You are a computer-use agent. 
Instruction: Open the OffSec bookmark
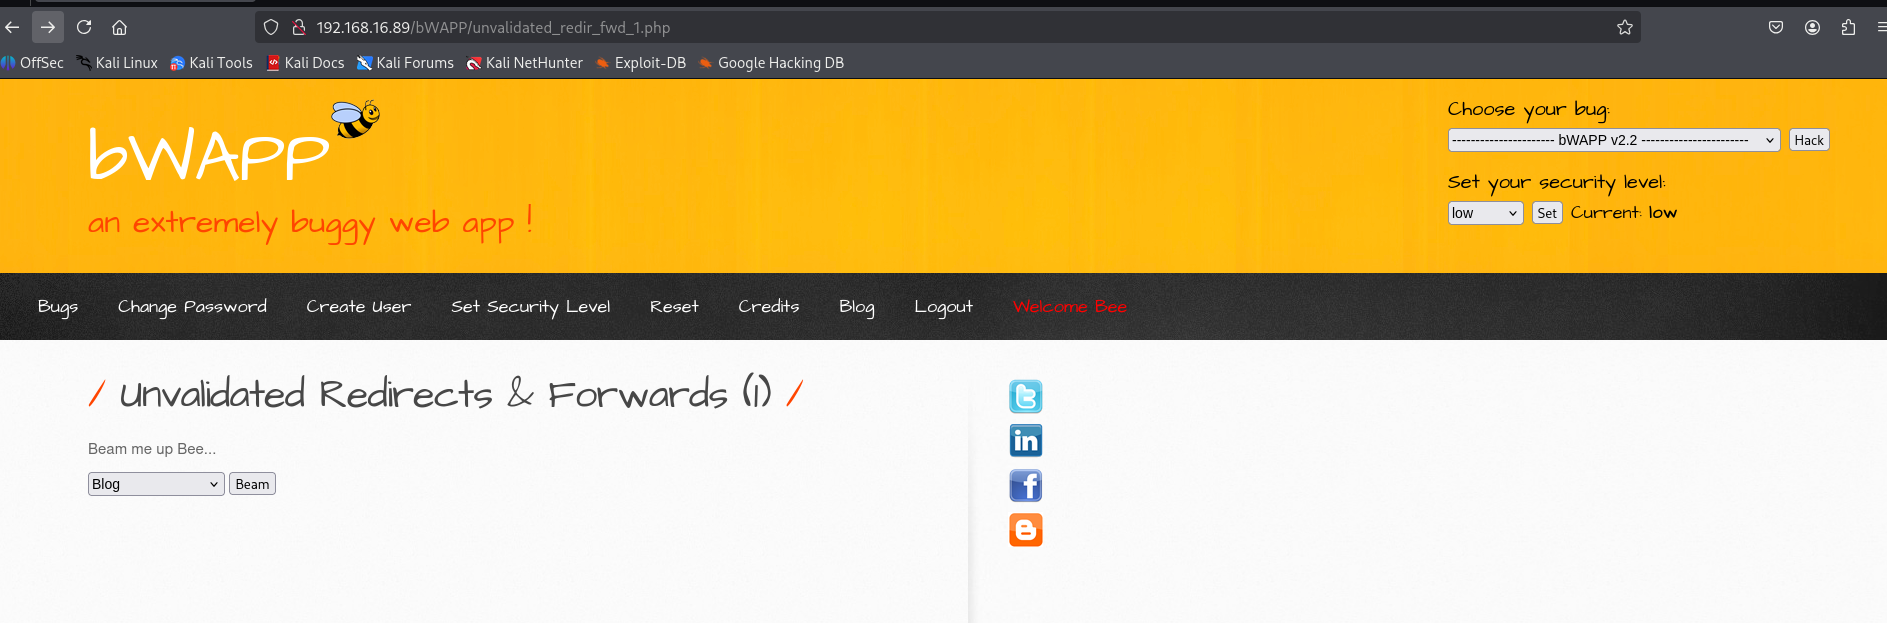[33, 63]
